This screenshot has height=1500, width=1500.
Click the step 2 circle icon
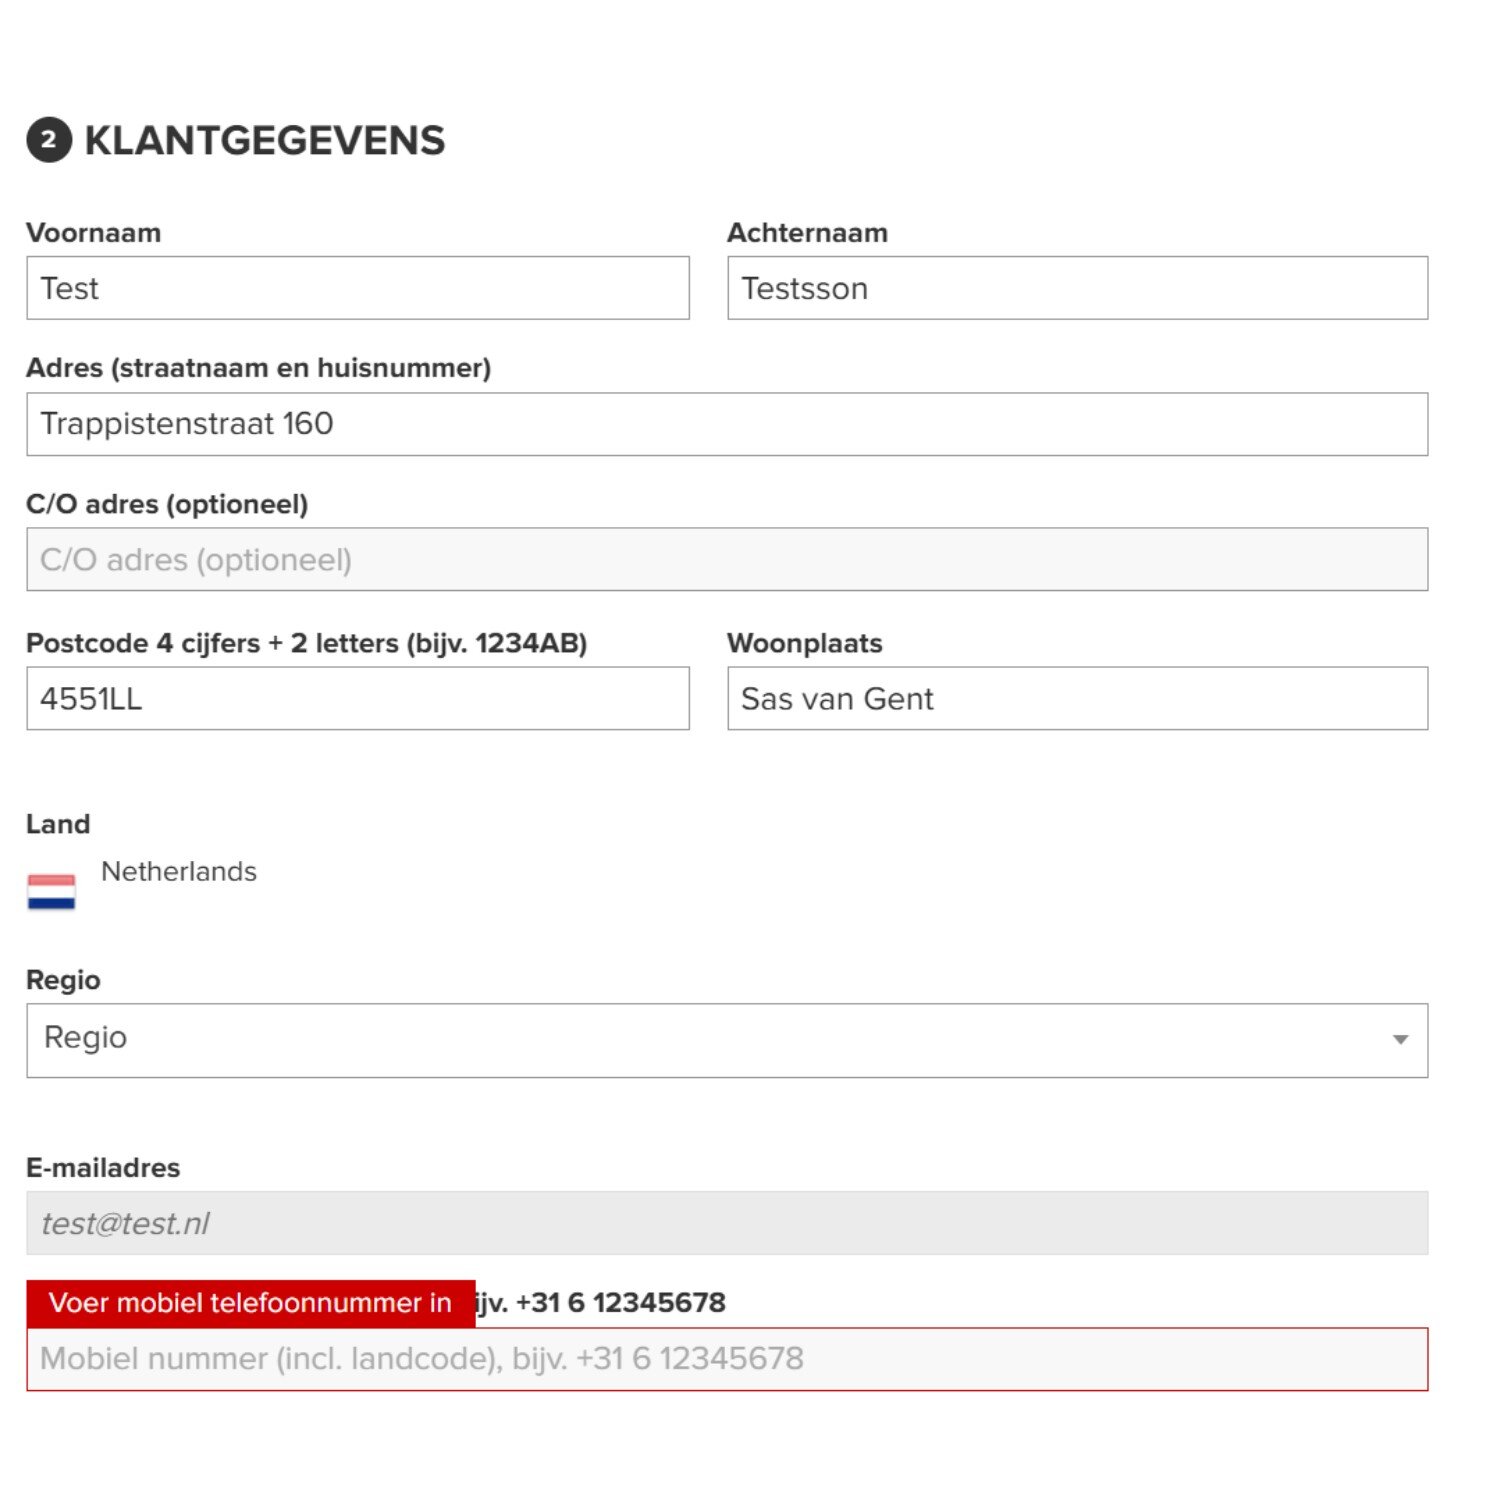click(x=49, y=140)
